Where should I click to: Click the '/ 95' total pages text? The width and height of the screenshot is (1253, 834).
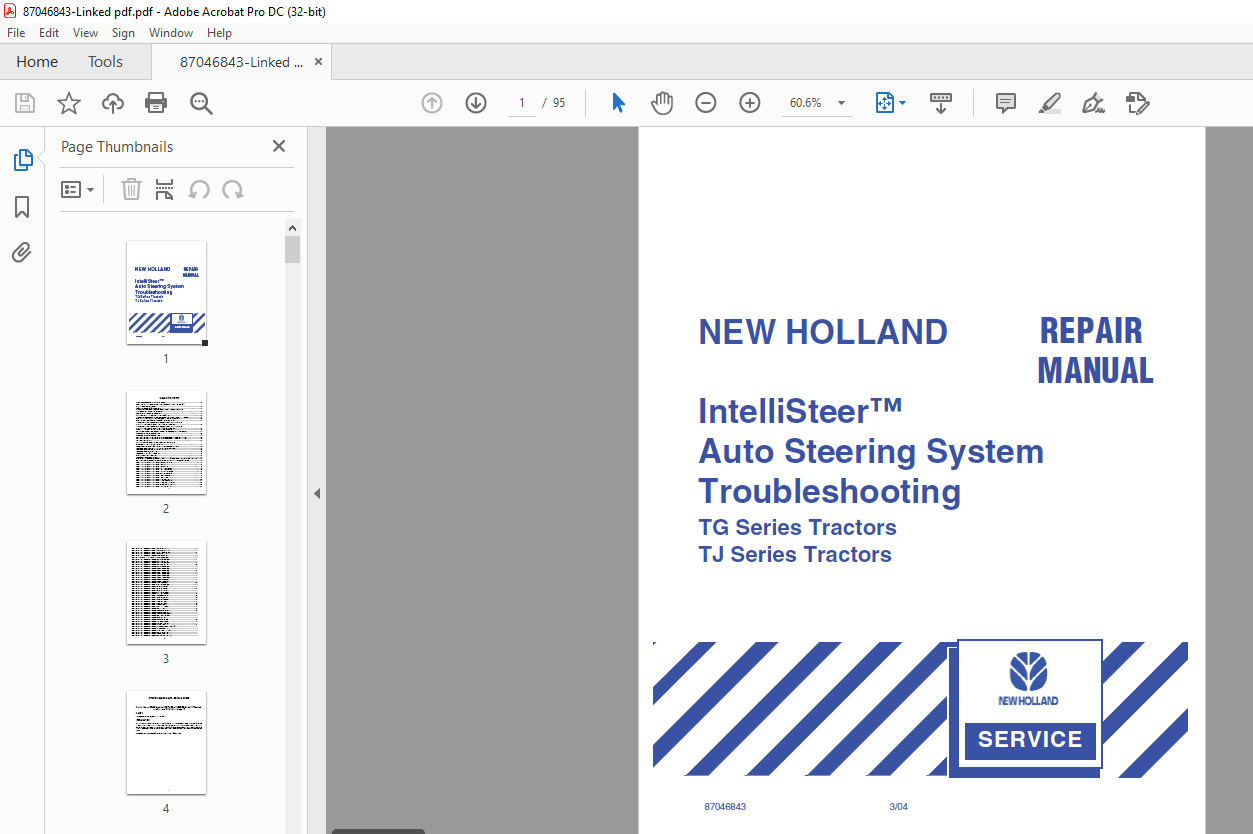click(554, 103)
